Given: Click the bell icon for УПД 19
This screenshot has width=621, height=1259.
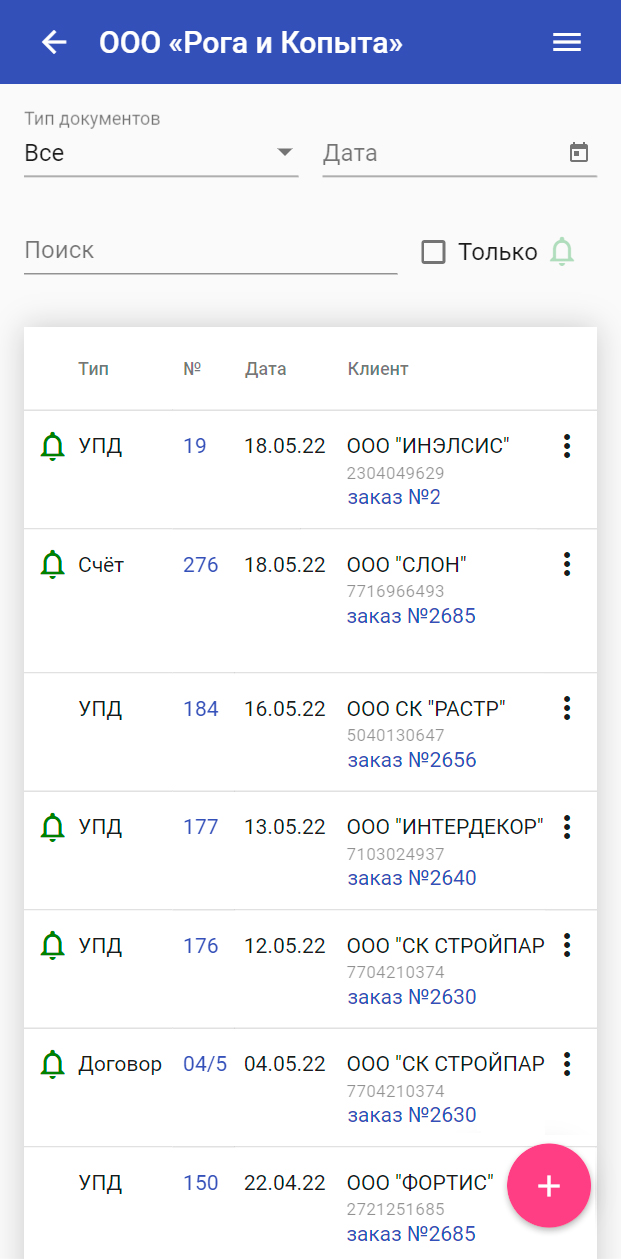Looking at the screenshot, I should tap(52, 446).
